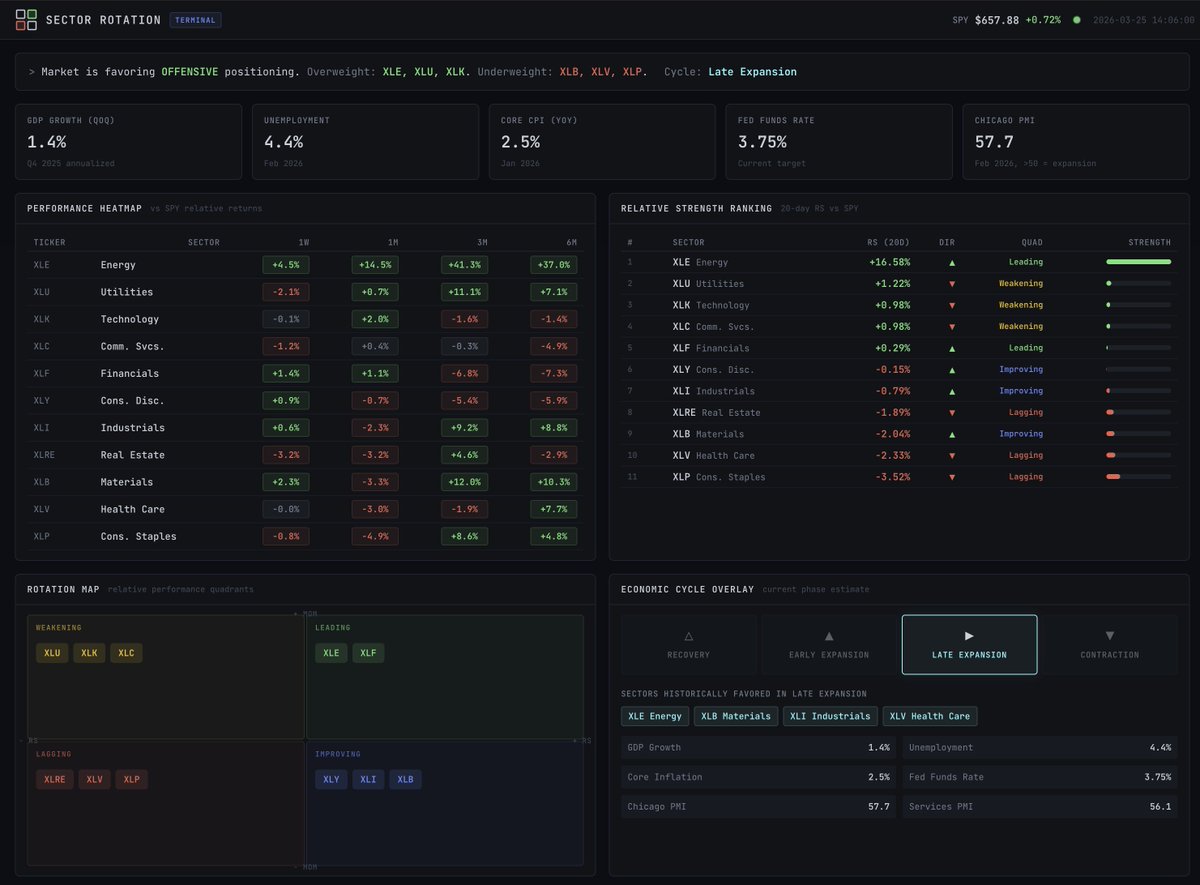Click the down direction arrow for XLK Technology

pyautogui.click(x=952, y=305)
